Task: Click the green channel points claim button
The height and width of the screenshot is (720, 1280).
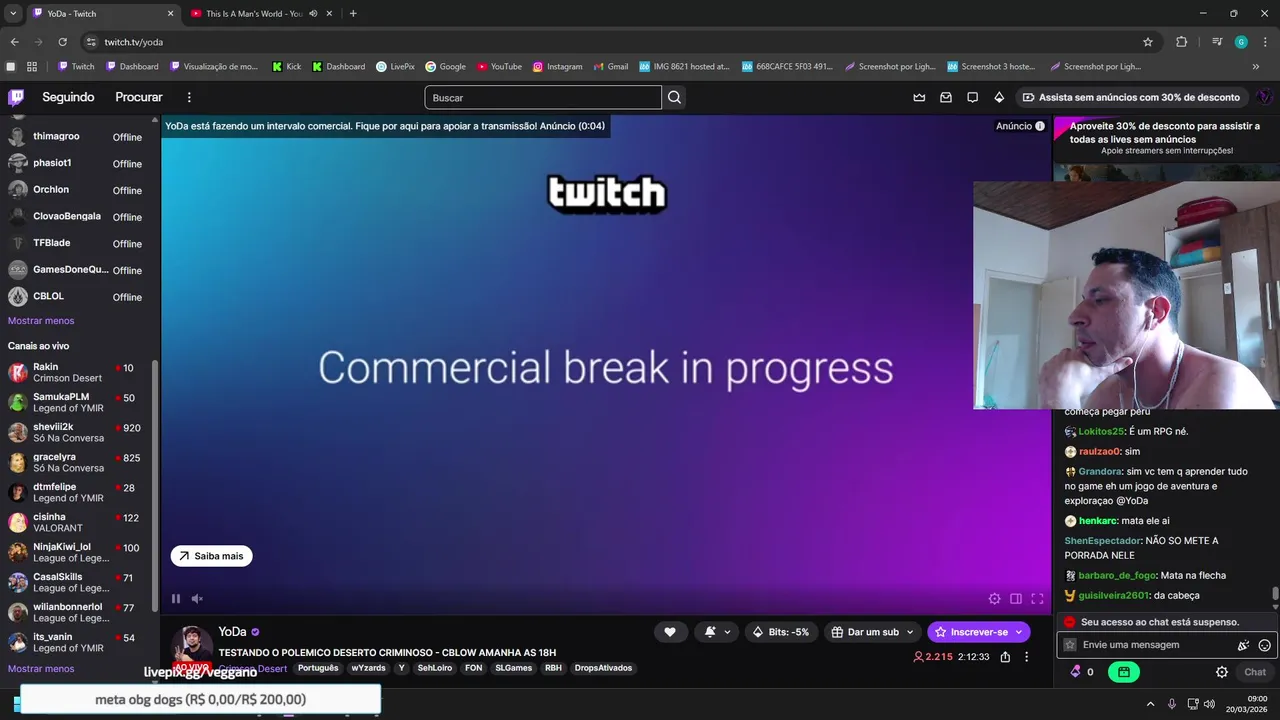Action: [1124, 672]
